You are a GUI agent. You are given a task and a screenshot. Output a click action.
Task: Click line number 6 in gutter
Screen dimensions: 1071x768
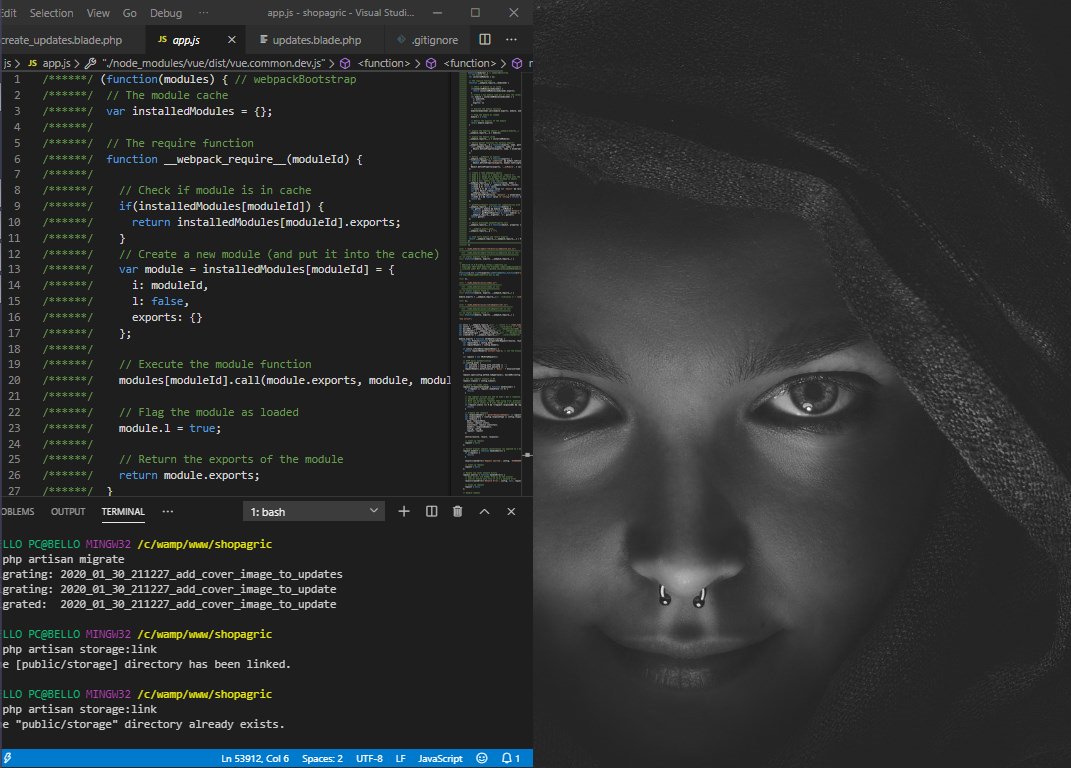pos(17,159)
